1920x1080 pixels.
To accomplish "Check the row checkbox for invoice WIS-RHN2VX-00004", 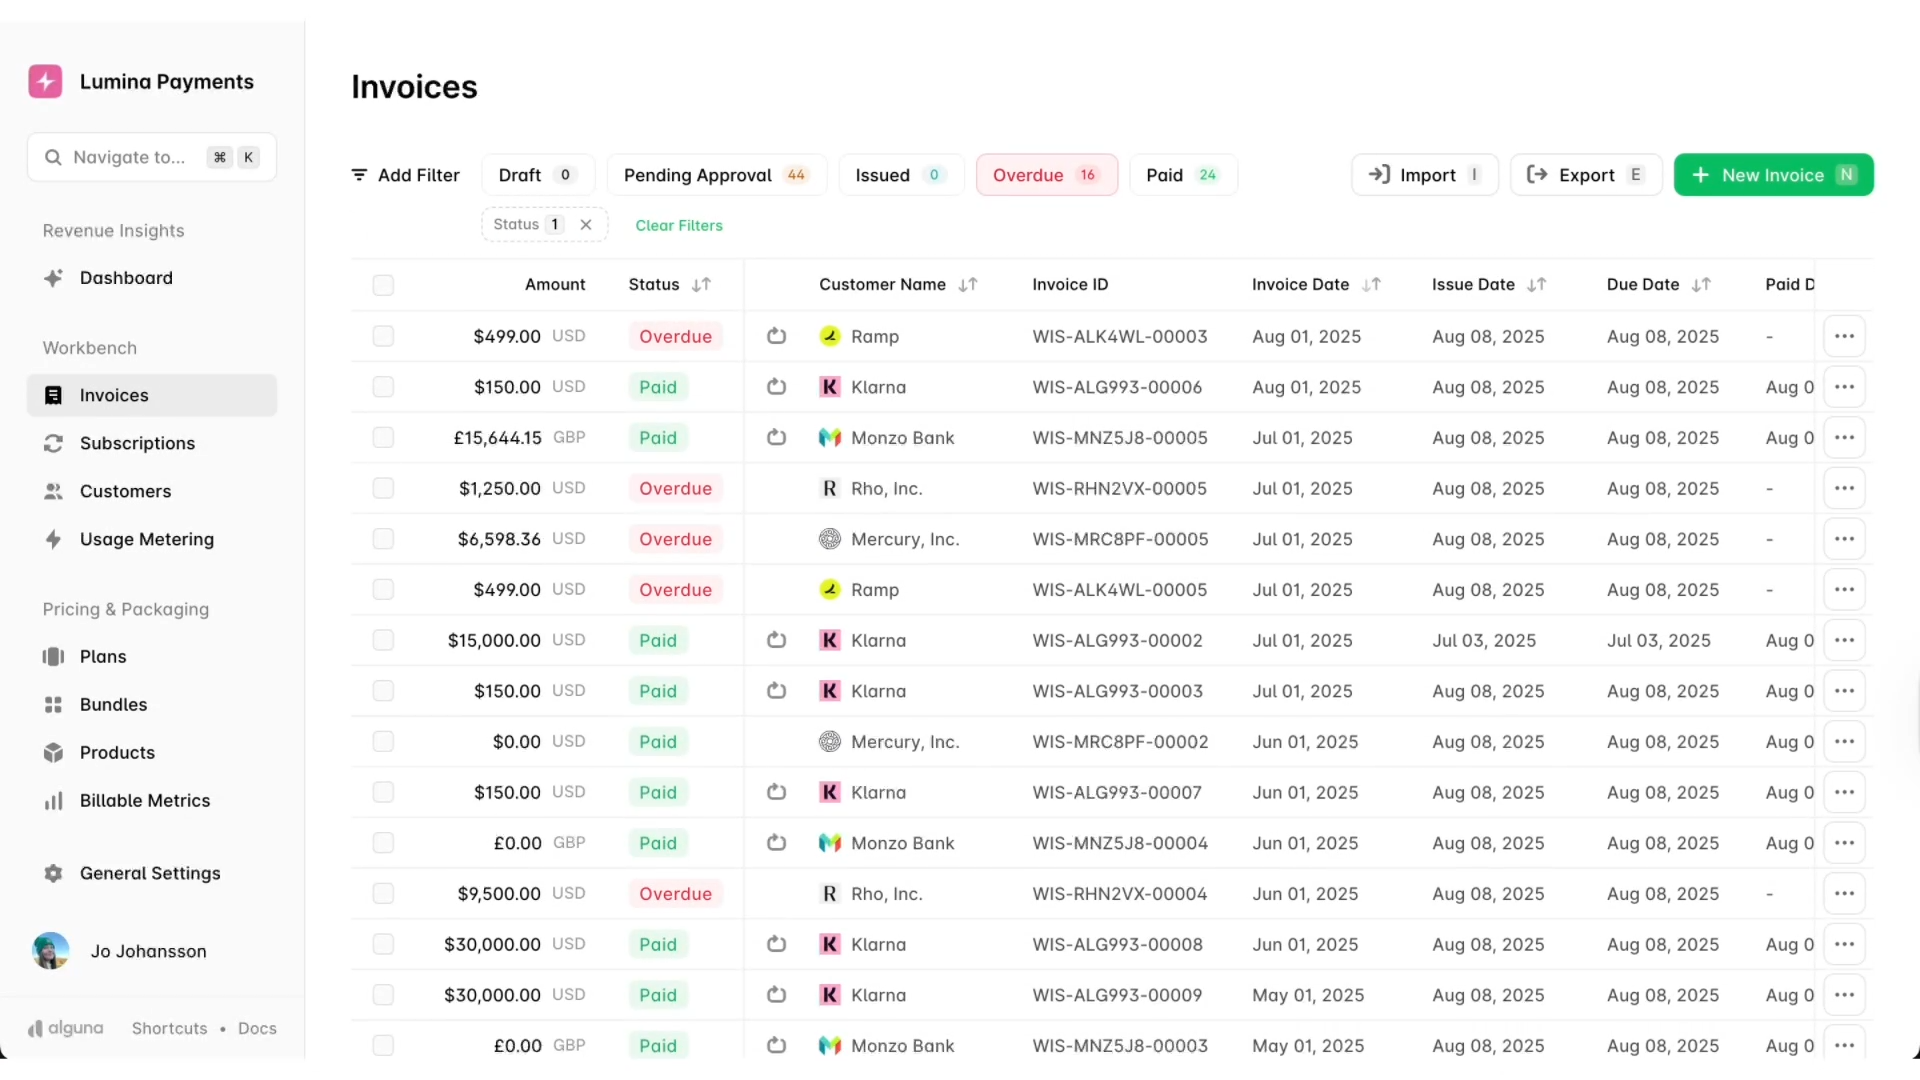I will 383,893.
